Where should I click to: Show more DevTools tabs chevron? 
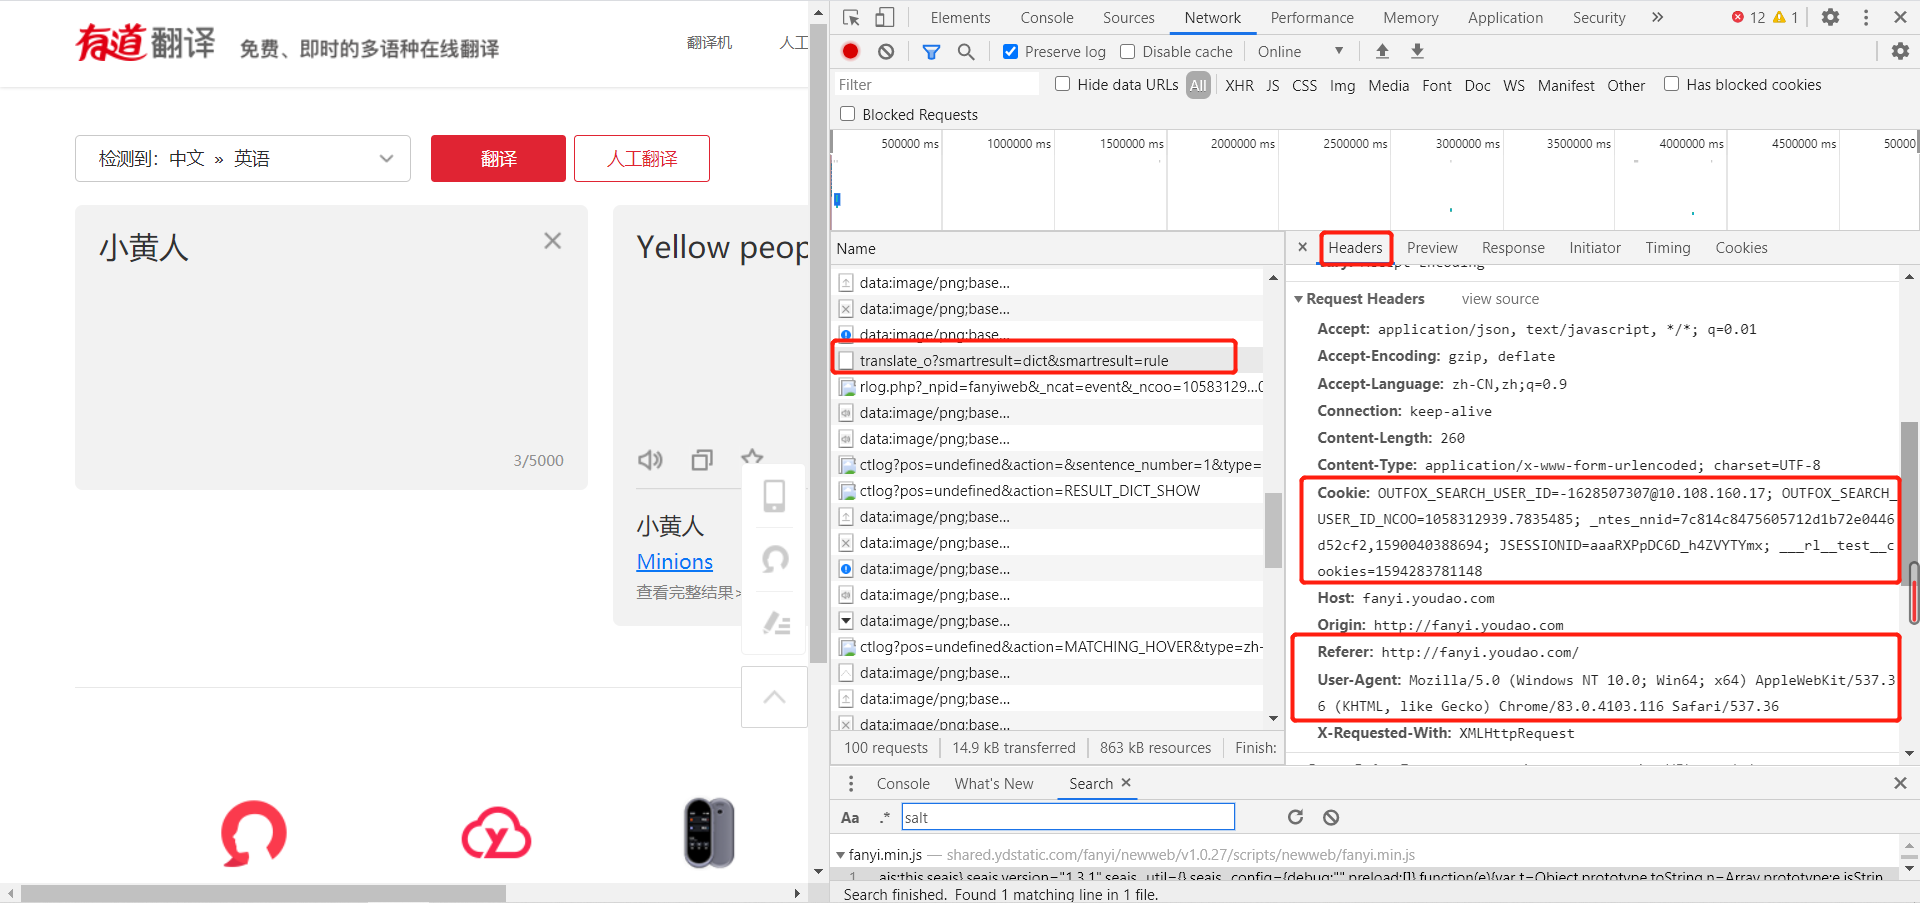click(x=1657, y=17)
